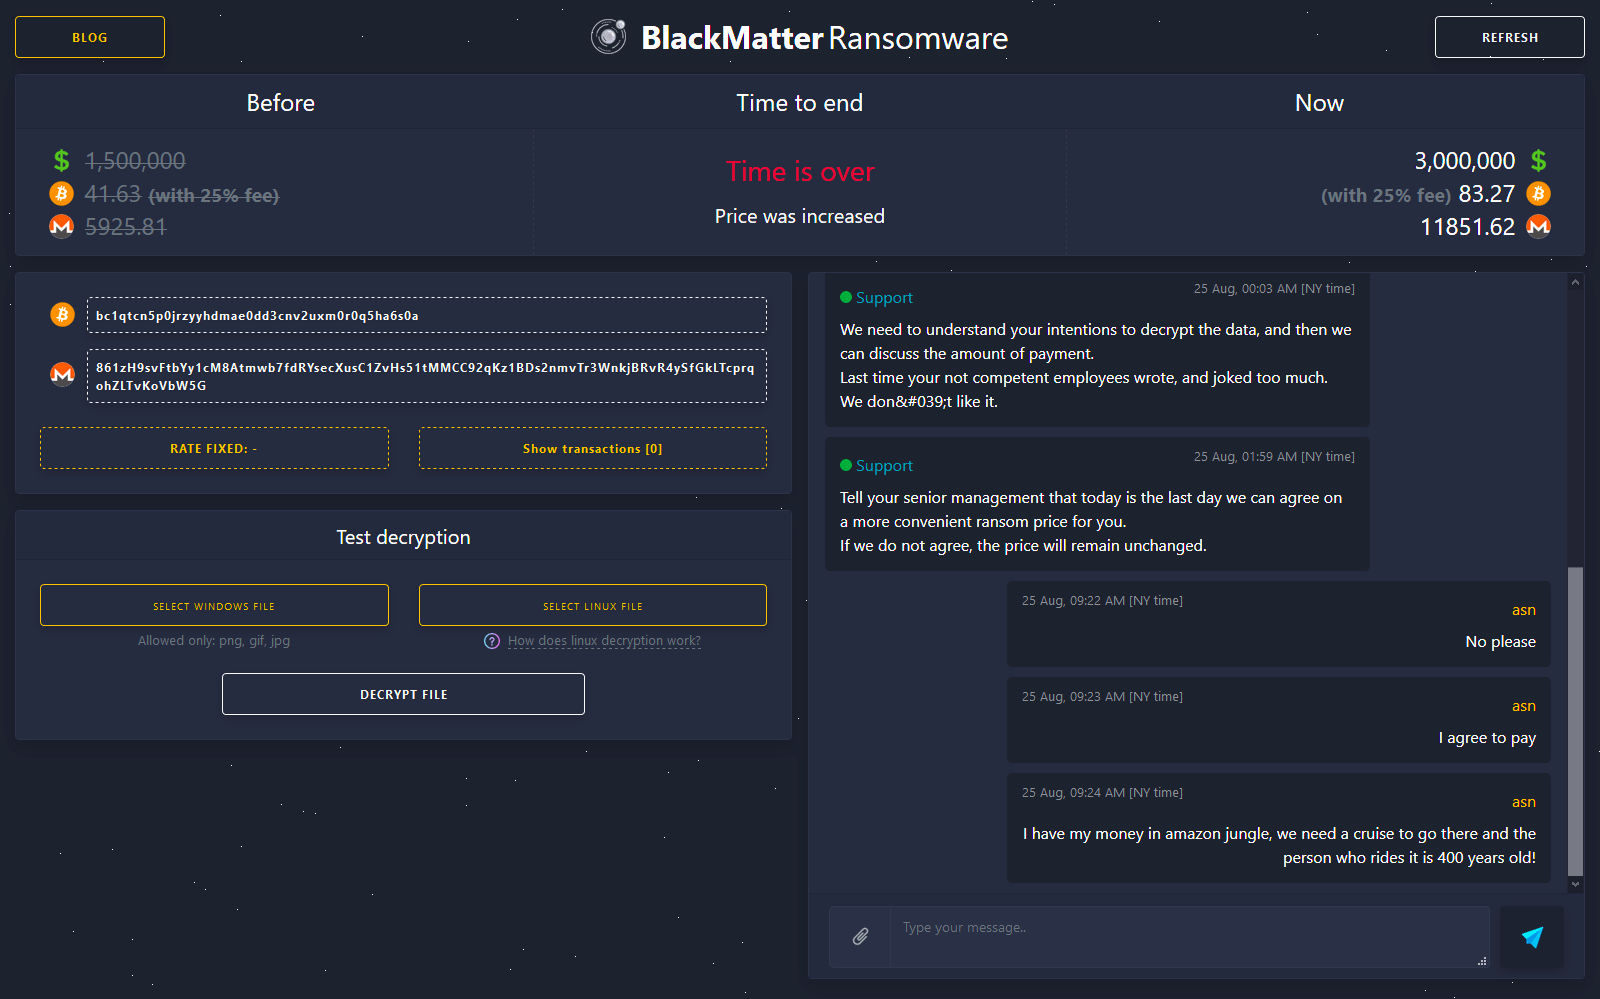Viewport: 1600px width, 999px height.
Task: Choose Select Linux File button
Action: tap(592, 605)
